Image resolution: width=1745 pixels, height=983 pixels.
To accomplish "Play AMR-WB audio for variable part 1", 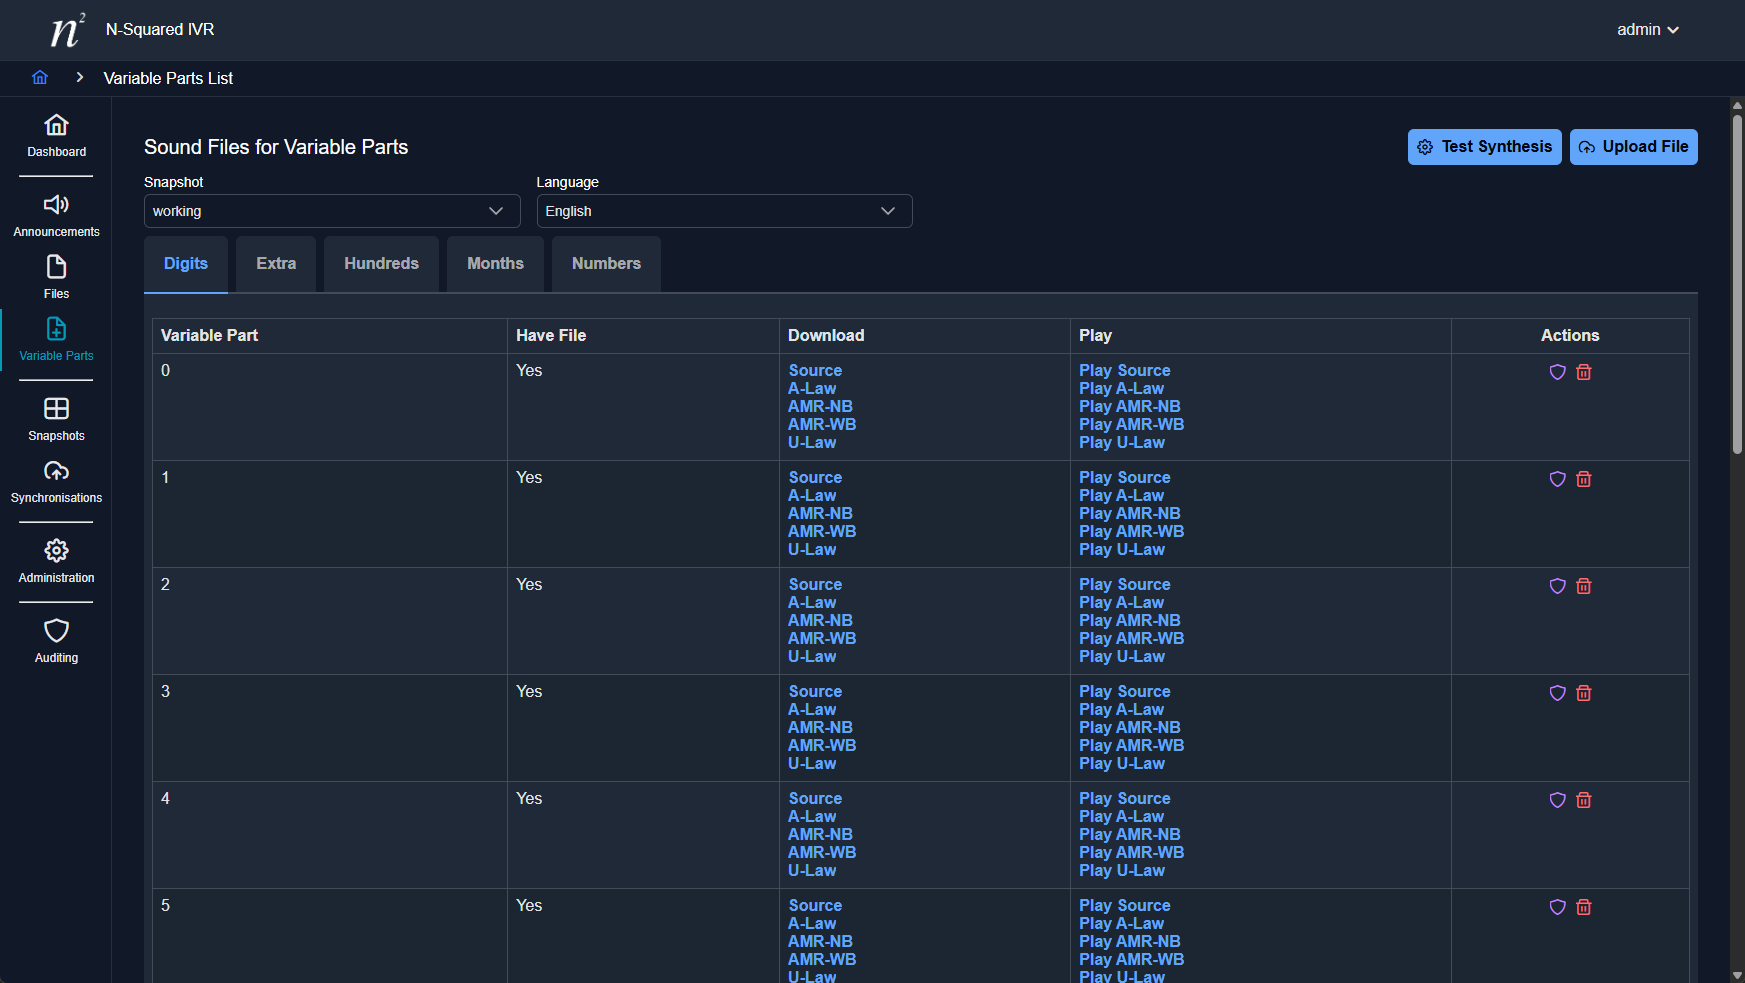I will (x=1131, y=532).
